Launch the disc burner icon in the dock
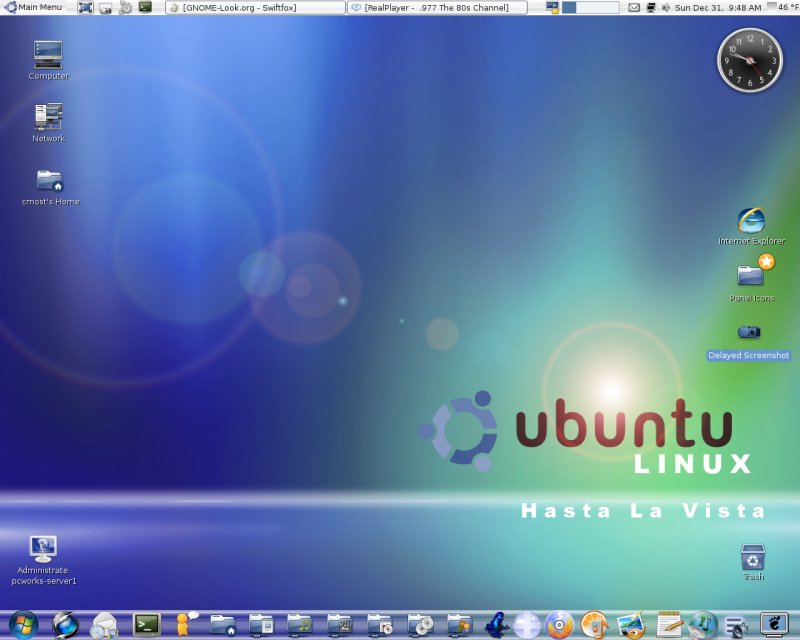Viewport: 800px width, 640px height. pos(559,625)
